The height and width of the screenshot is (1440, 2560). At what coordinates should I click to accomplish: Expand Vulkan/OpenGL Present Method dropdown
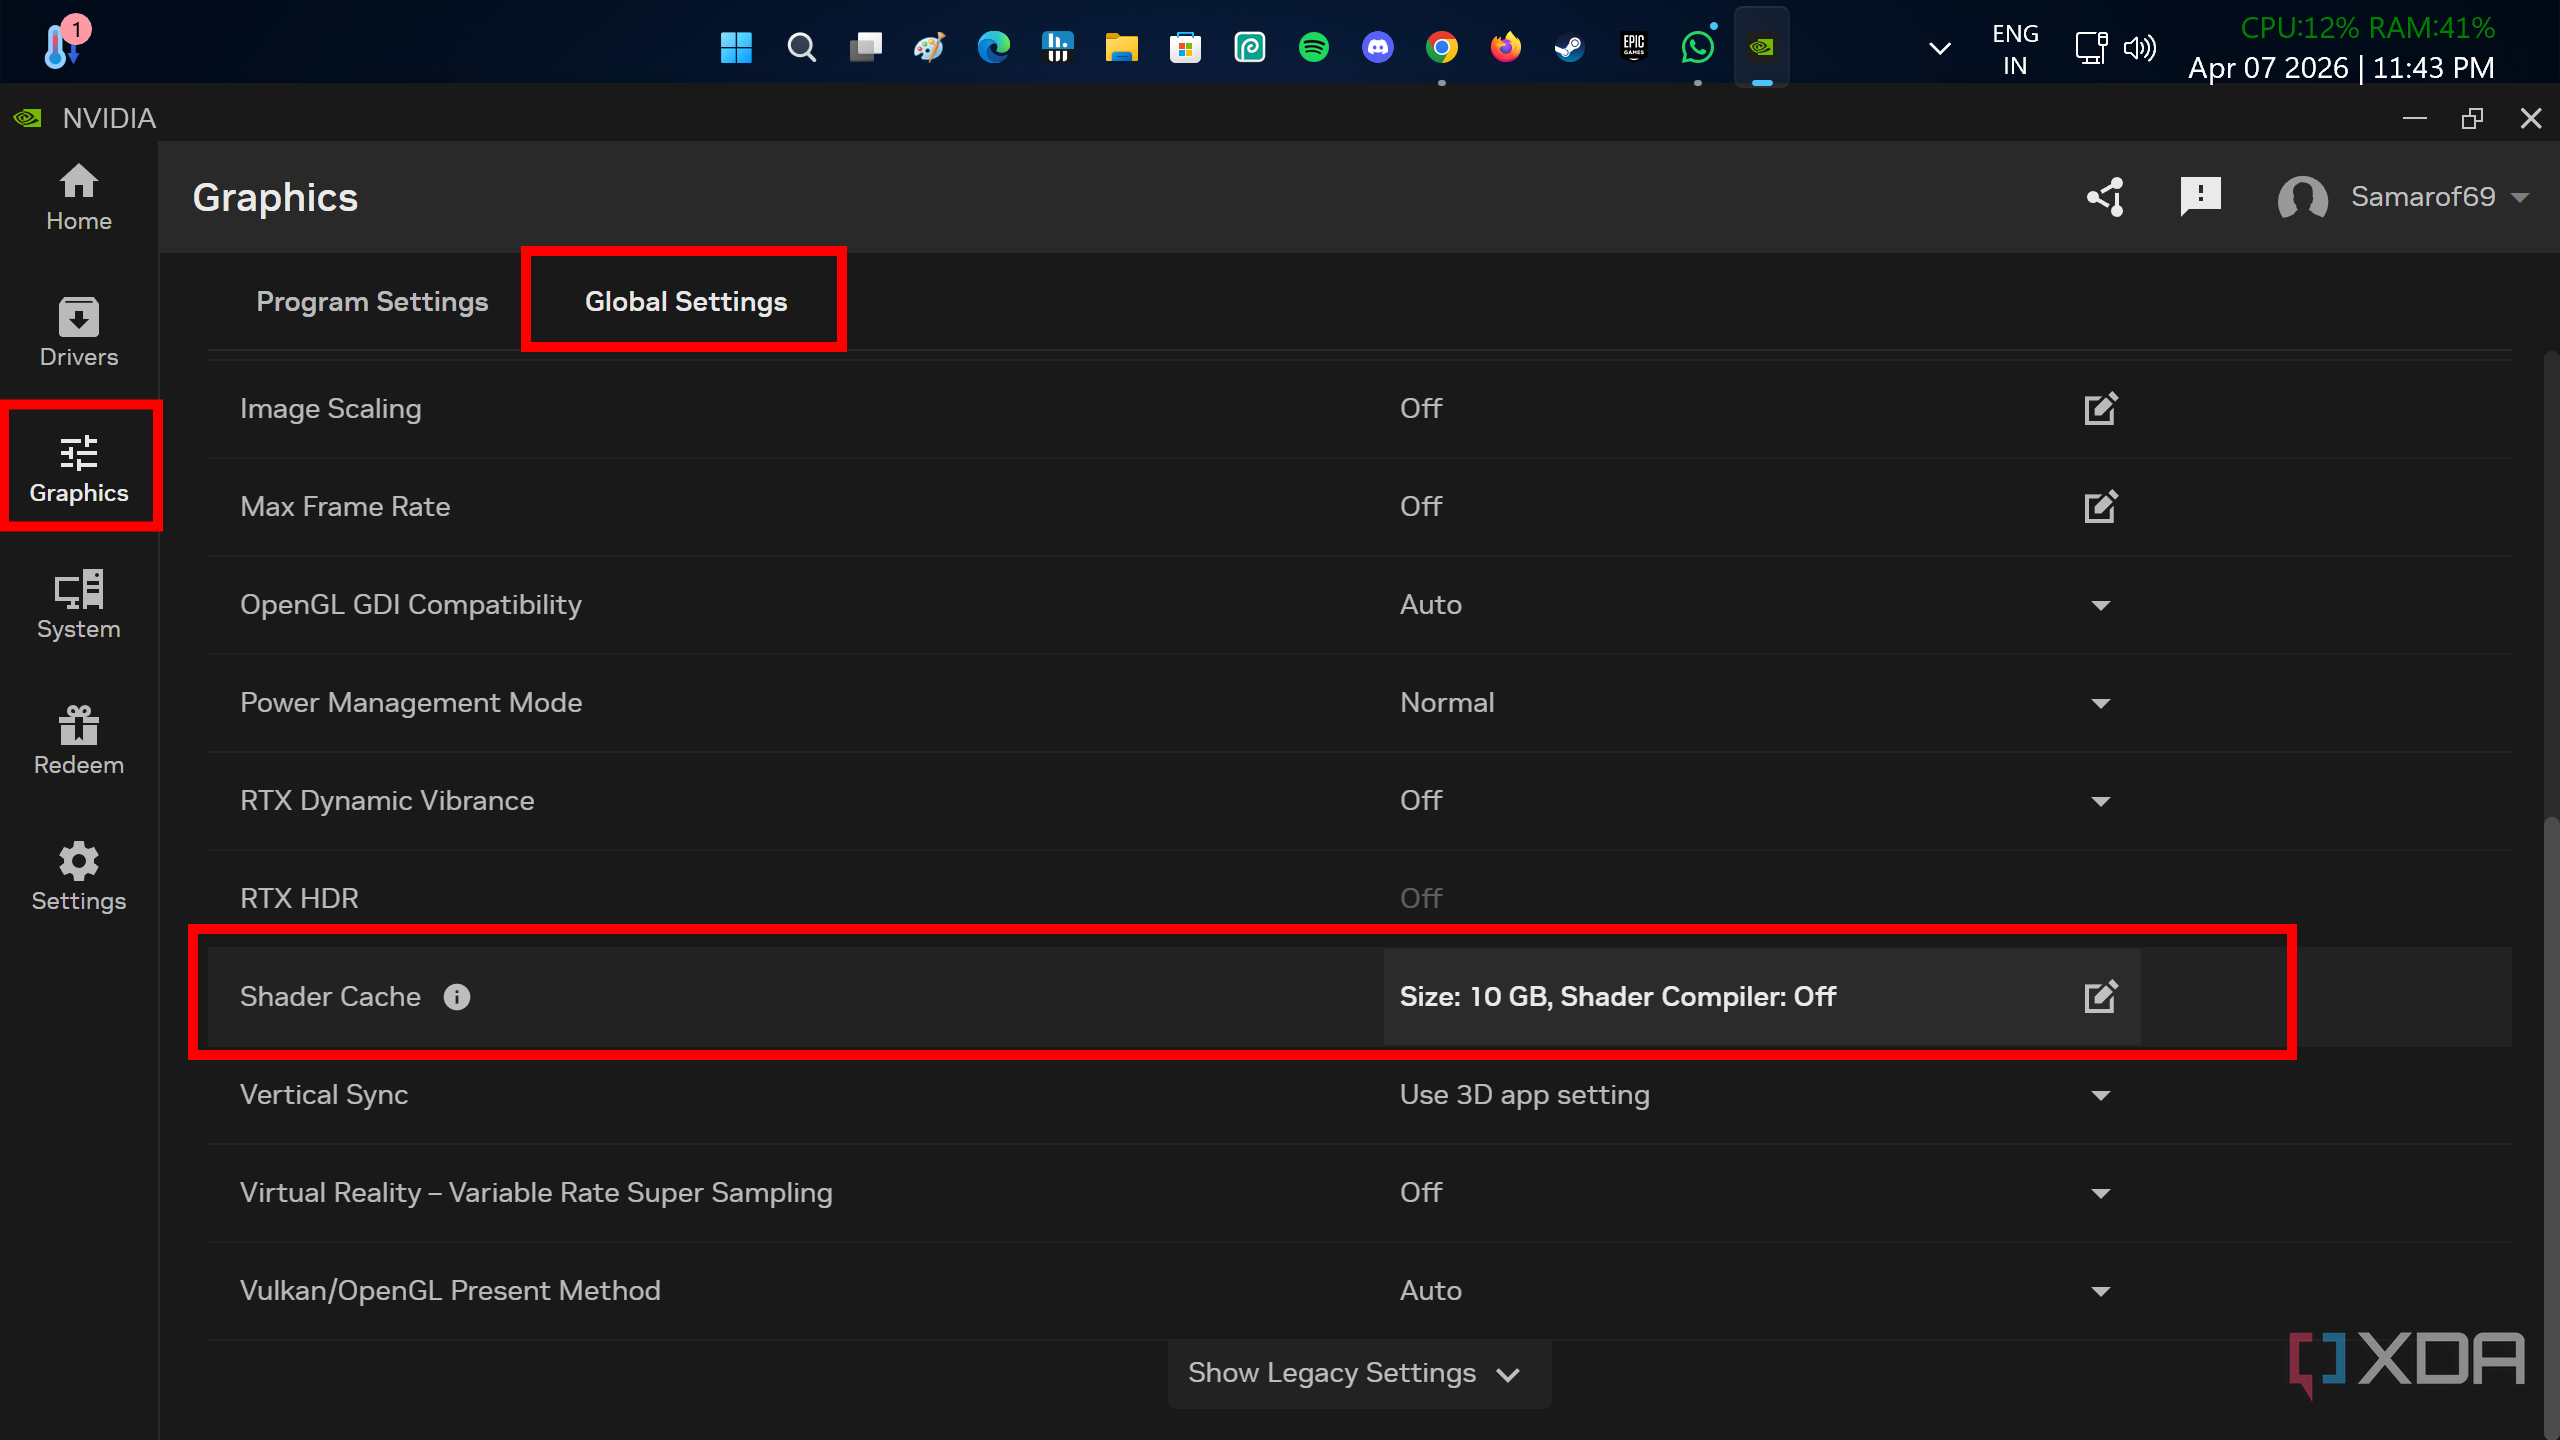tap(2100, 1291)
